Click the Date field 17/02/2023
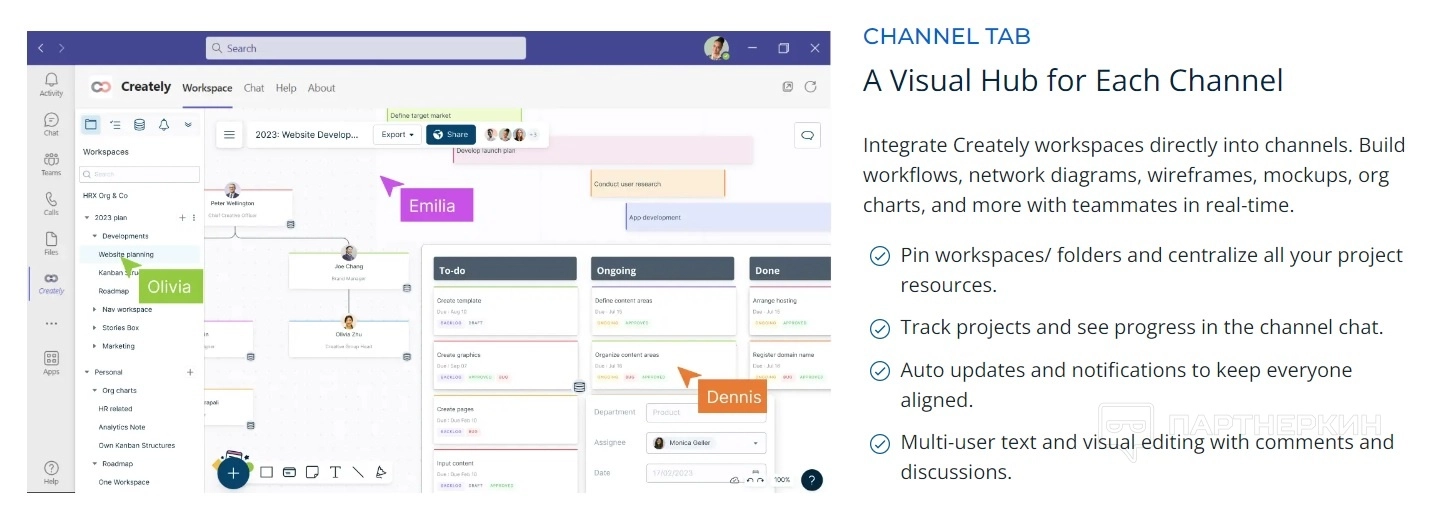Screen dimensions: 1433x515 click(706, 472)
